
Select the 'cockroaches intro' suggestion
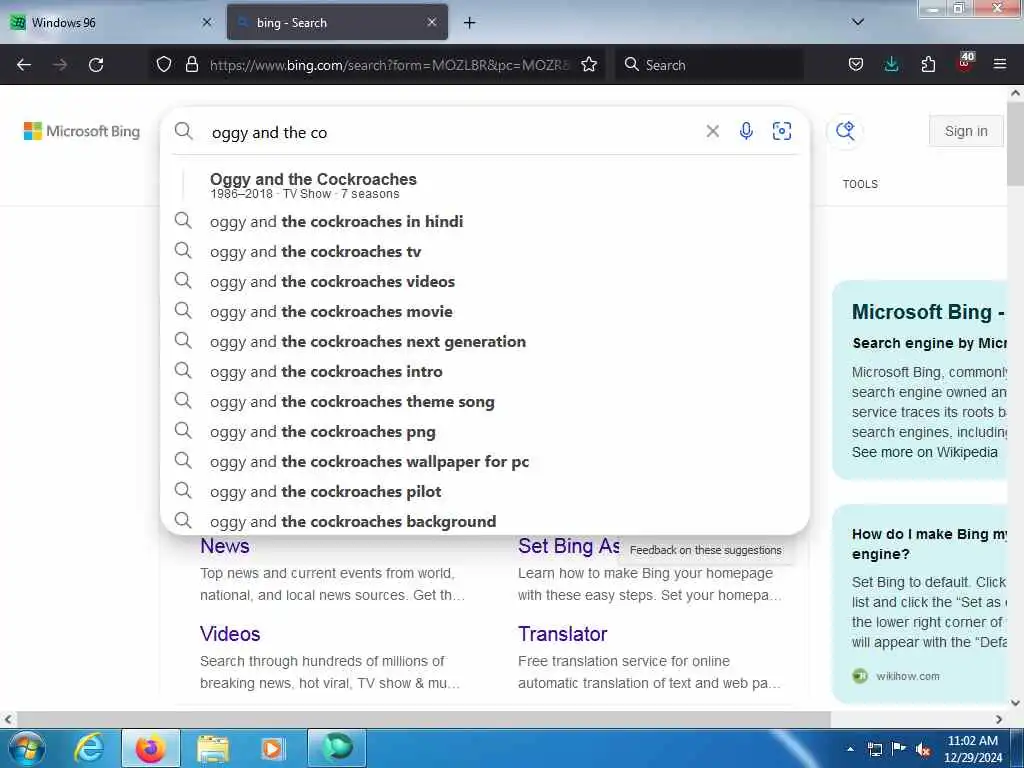(x=485, y=372)
